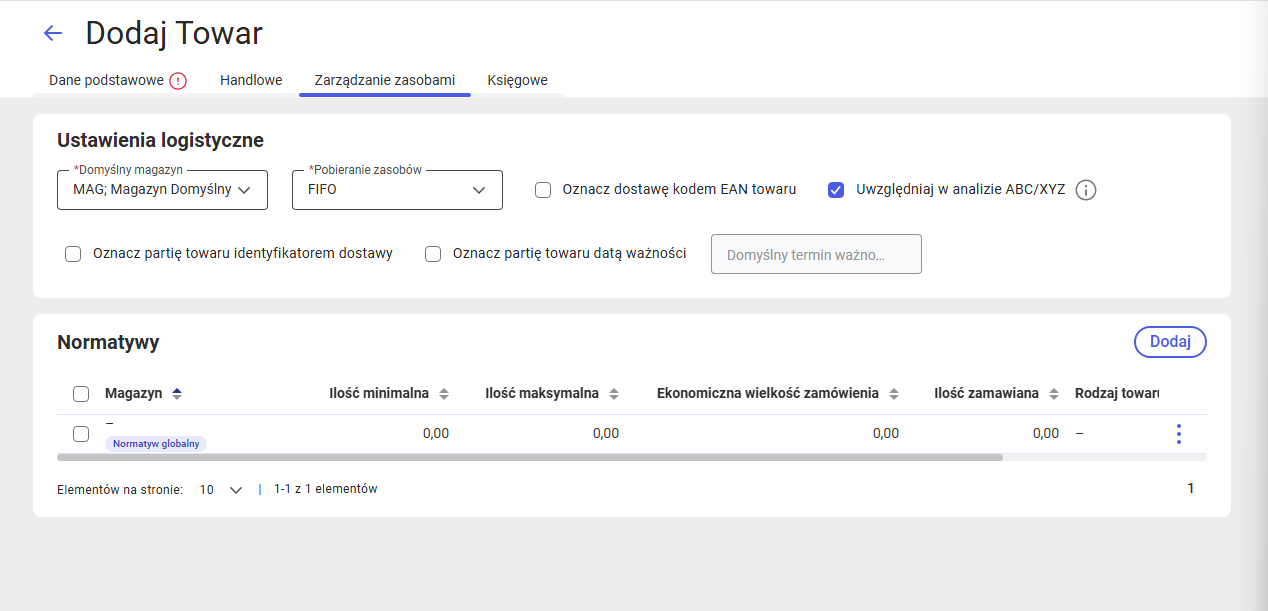The width and height of the screenshot is (1268, 611).
Task: Click the horizontal scrollbar of Normatywy table
Action: tap(530, 457)
